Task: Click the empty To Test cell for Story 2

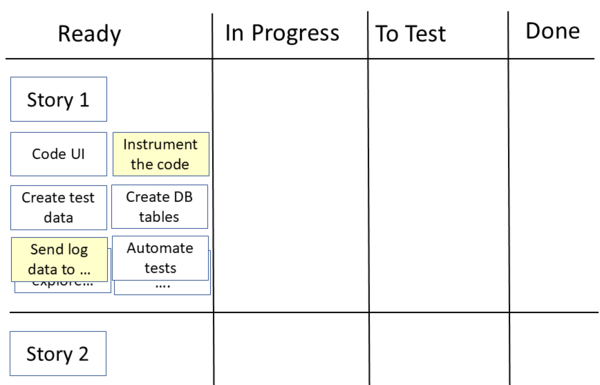Action: [x=439, y=349]
